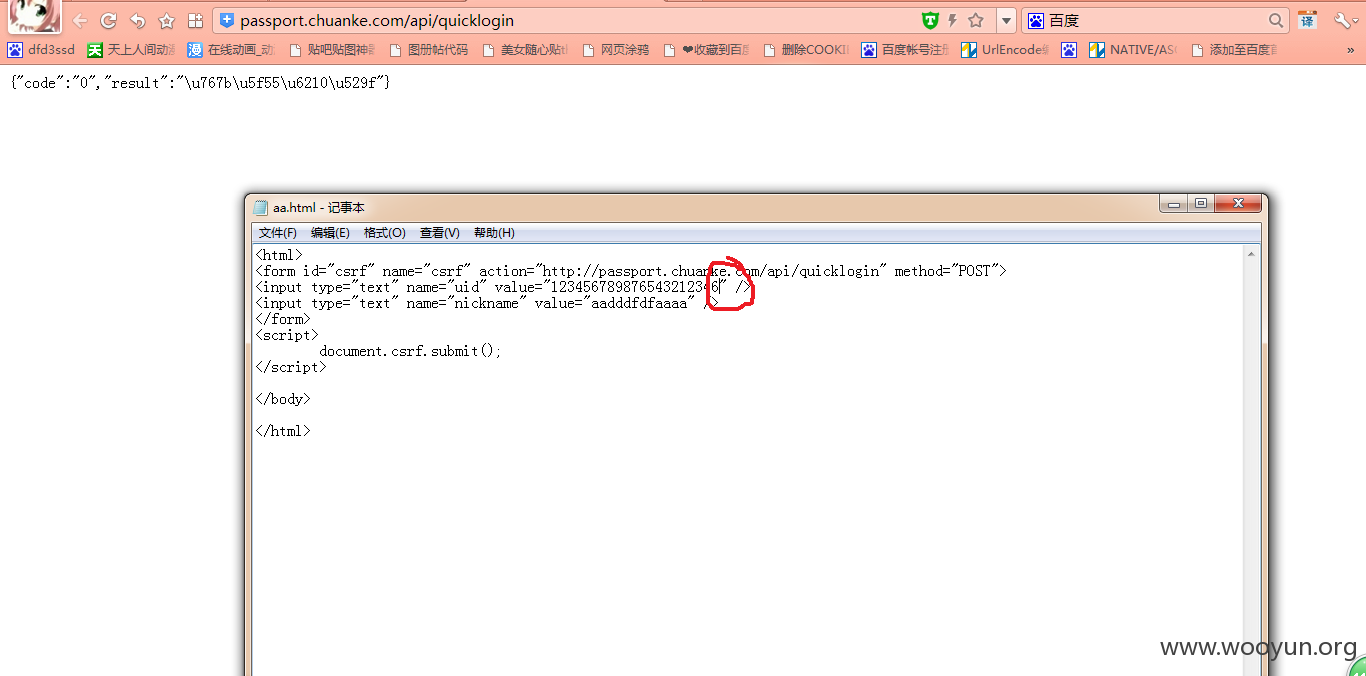Open Notepad 帮助(H) menu
Screen dimensions: 1366x676
(x=494, y=233)
